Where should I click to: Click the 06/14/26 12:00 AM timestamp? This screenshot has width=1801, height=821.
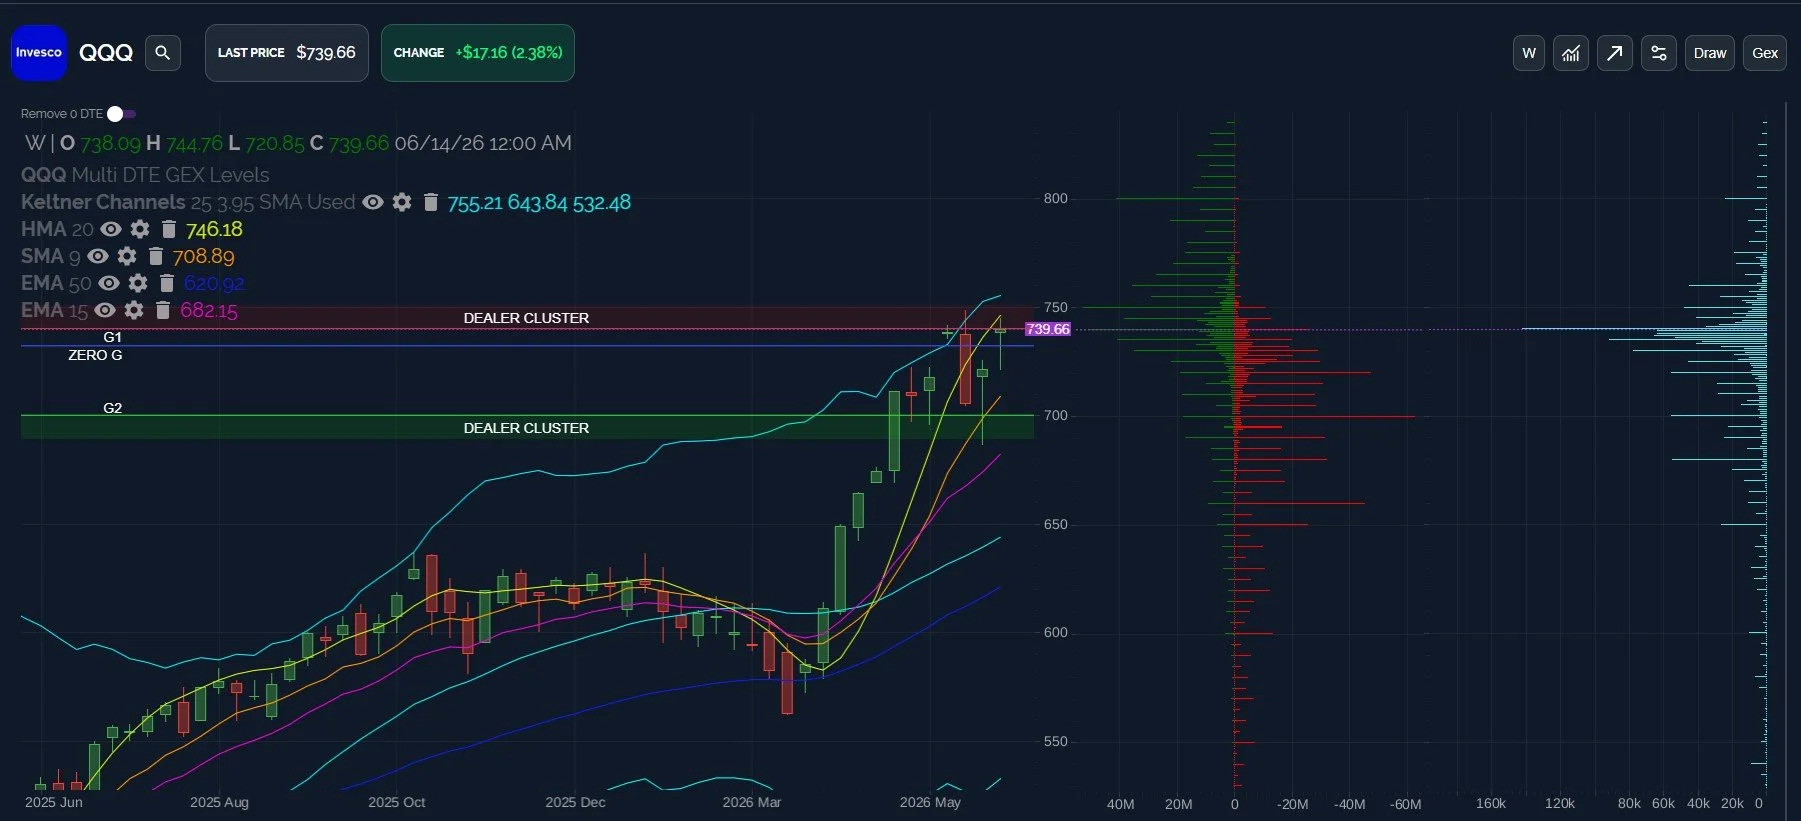[483, 143]
